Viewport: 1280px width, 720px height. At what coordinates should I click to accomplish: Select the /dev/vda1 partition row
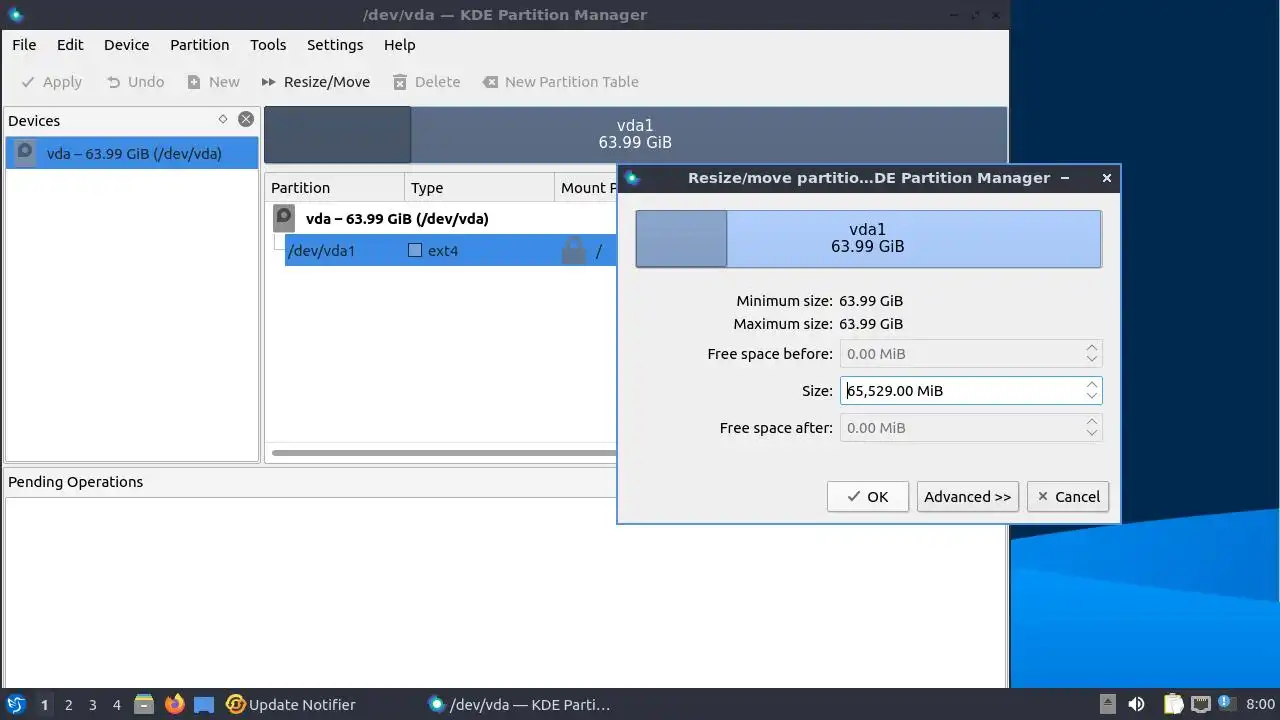click(450, 250)
